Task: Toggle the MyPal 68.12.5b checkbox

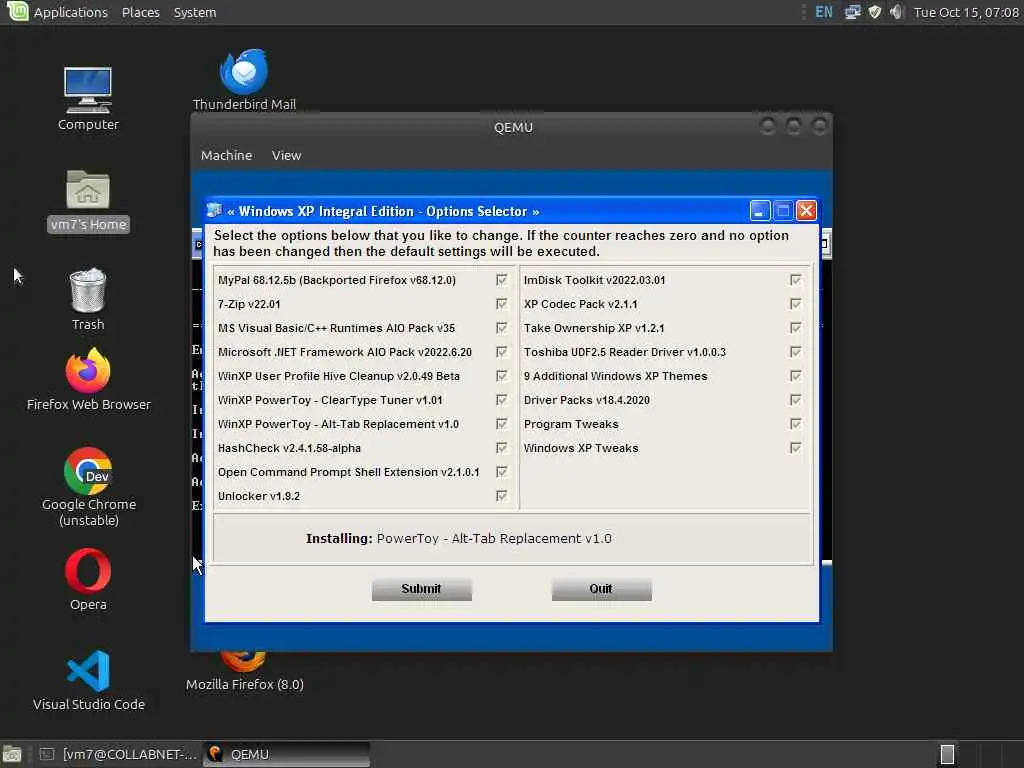Action: point(502,280)
